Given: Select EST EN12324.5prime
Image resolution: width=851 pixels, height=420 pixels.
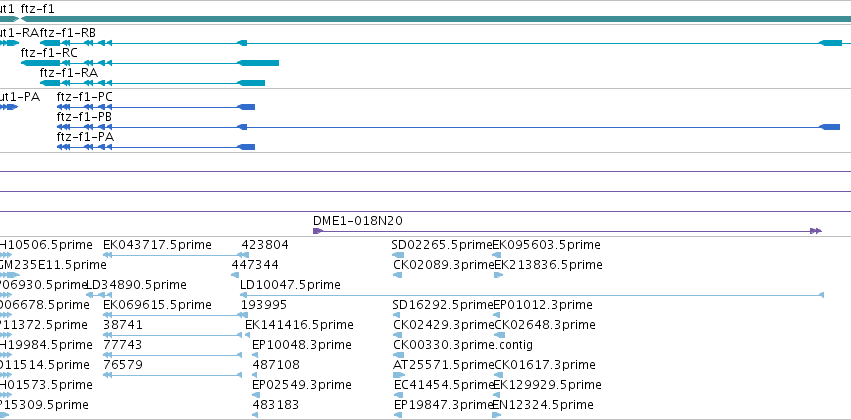Looking at the screenshot, I should pos(543,405).
